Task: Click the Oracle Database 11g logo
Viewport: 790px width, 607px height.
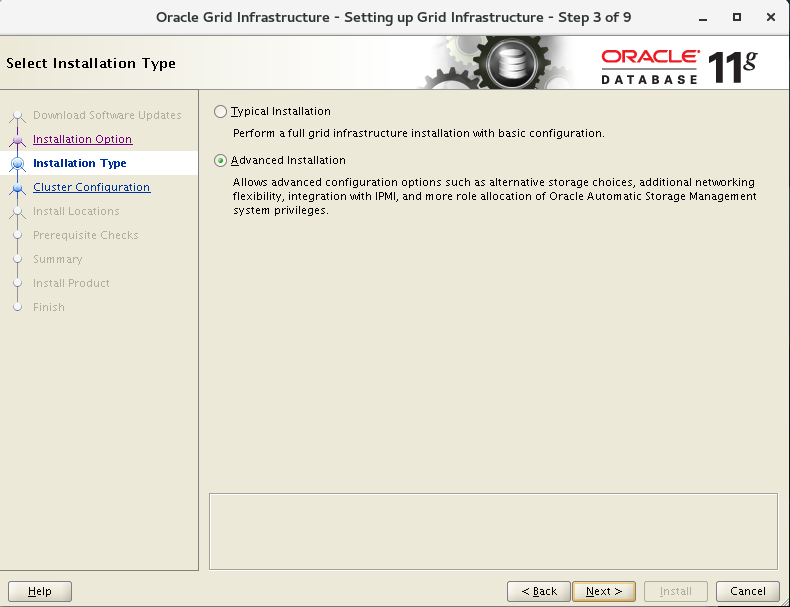Action: (679, 65)
